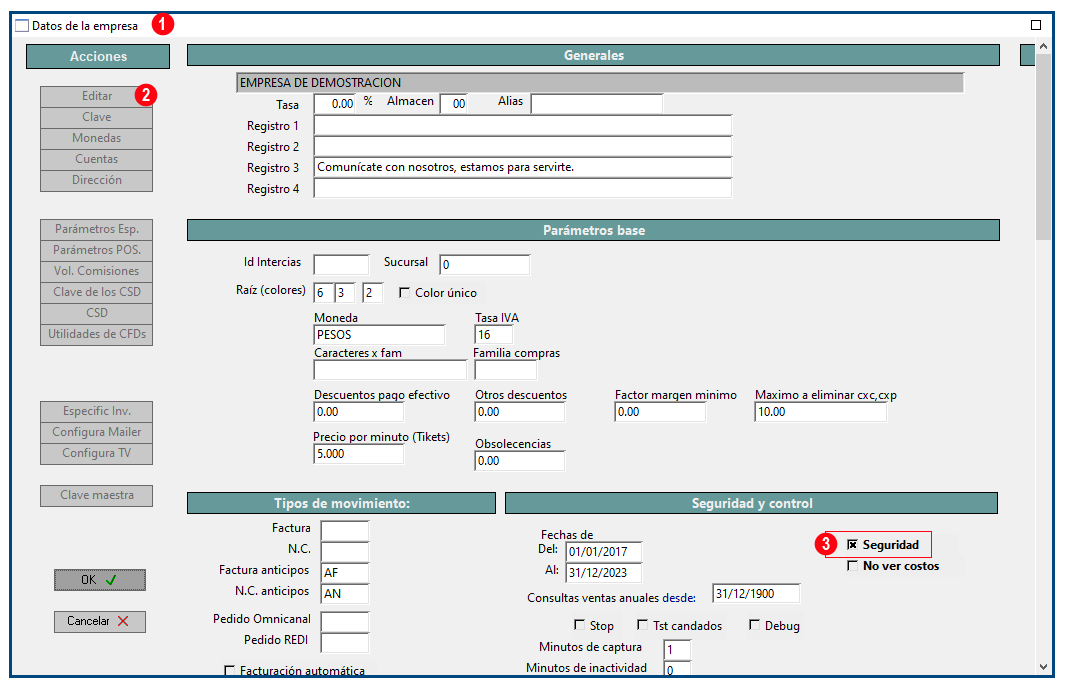Click the Especific Inv. button

pyautogui.click(x=96, y=411)
